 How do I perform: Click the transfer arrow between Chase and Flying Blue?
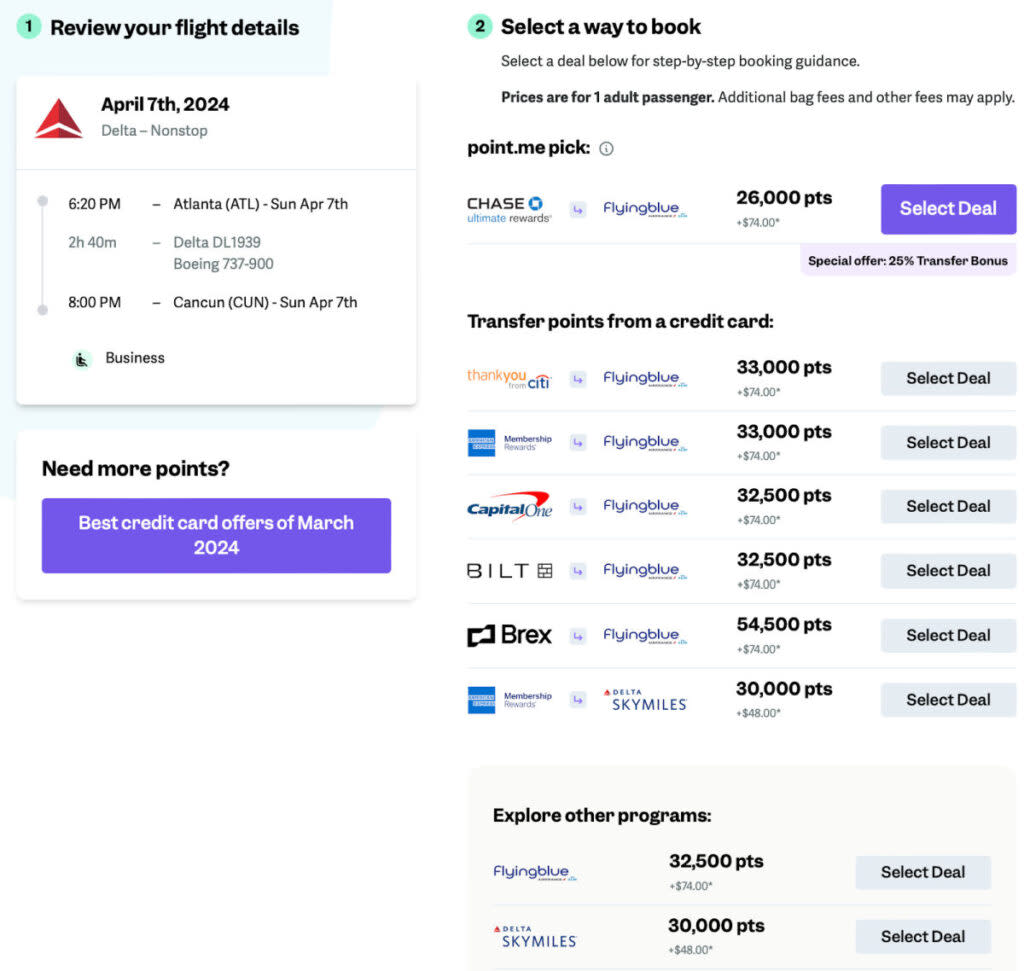click(578, 208)
